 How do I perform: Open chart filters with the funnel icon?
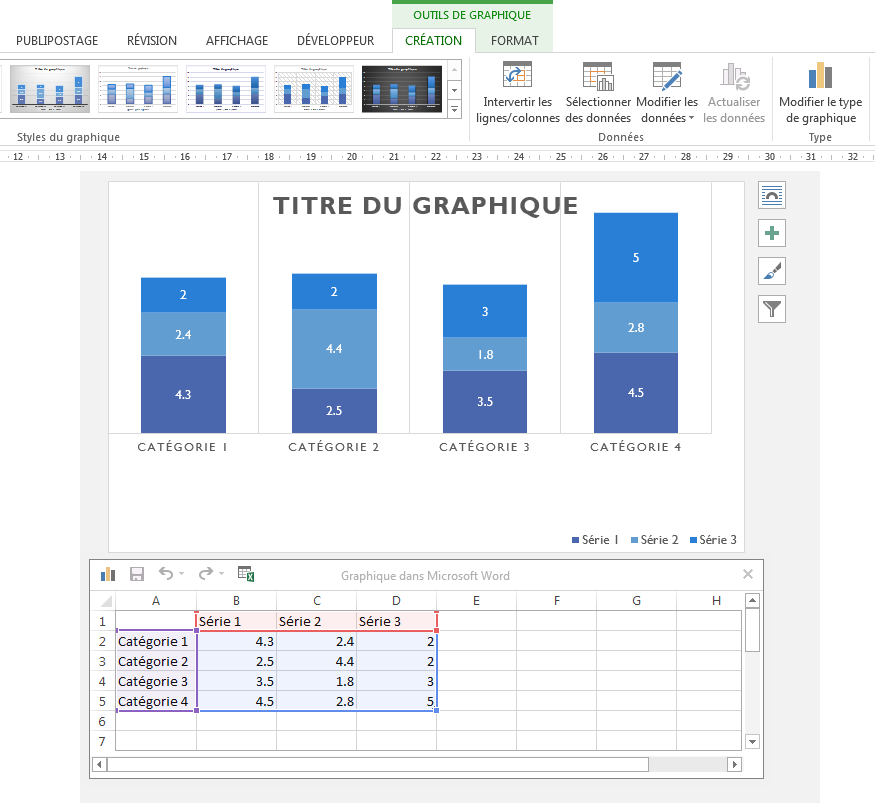(771, 309)
